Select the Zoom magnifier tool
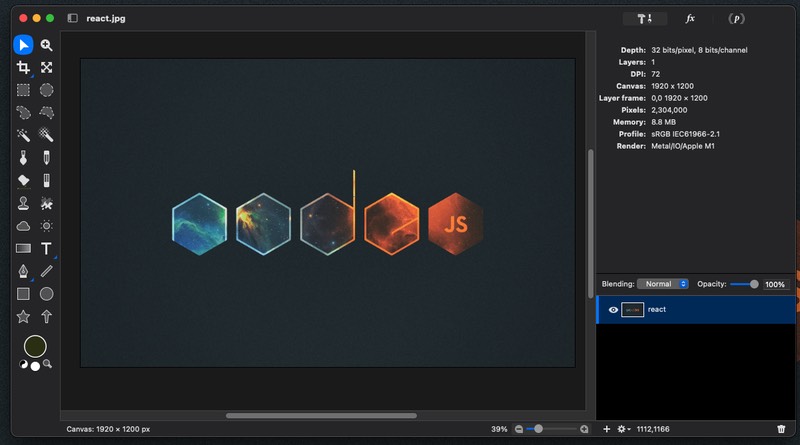Viewport: 800px width, 445px height. click(46, 45)
